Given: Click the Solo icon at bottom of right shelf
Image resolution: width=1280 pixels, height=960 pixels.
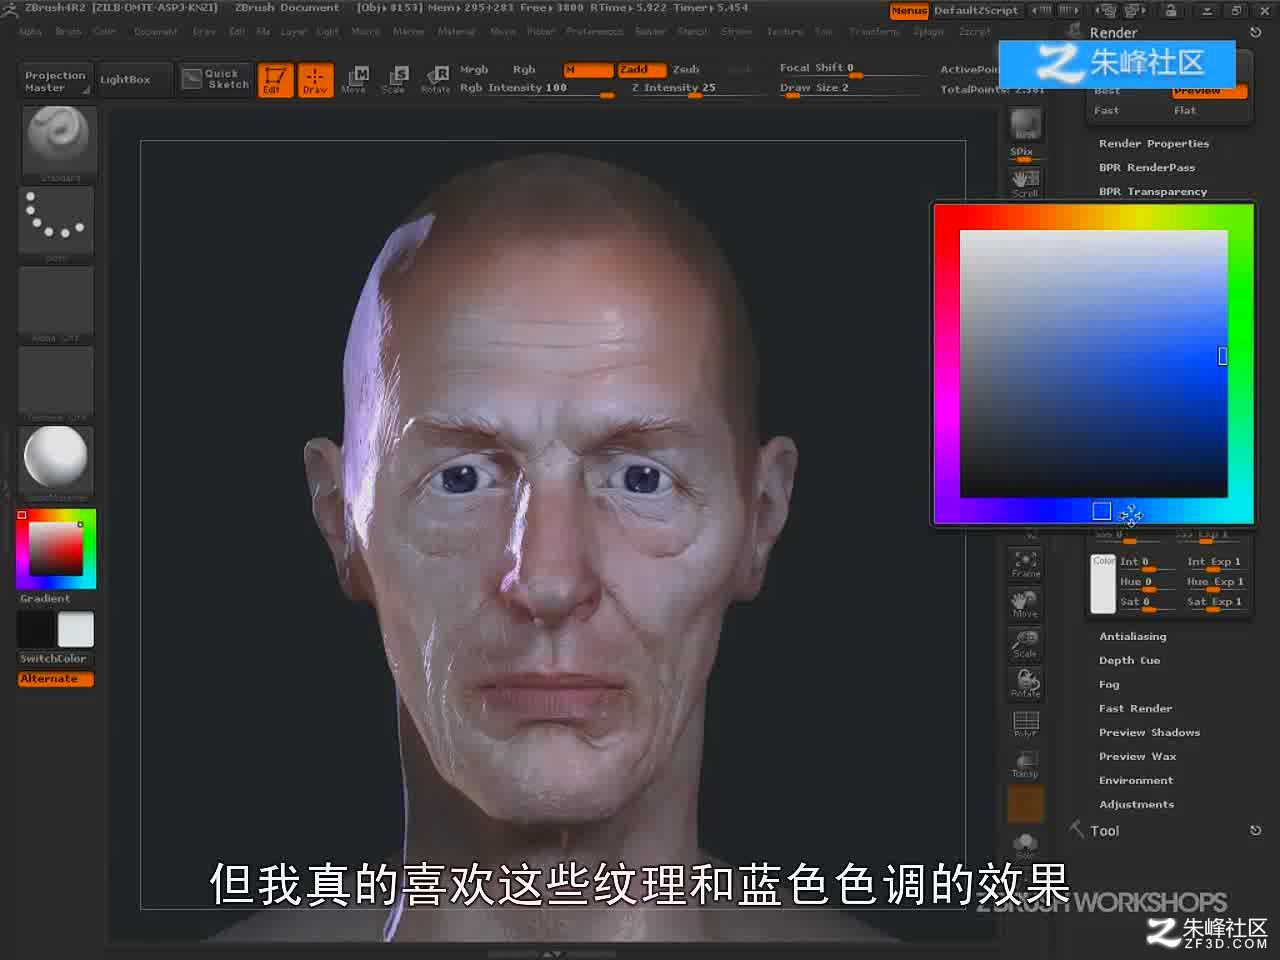Looking at the screenshot, I should point(1025,846).
